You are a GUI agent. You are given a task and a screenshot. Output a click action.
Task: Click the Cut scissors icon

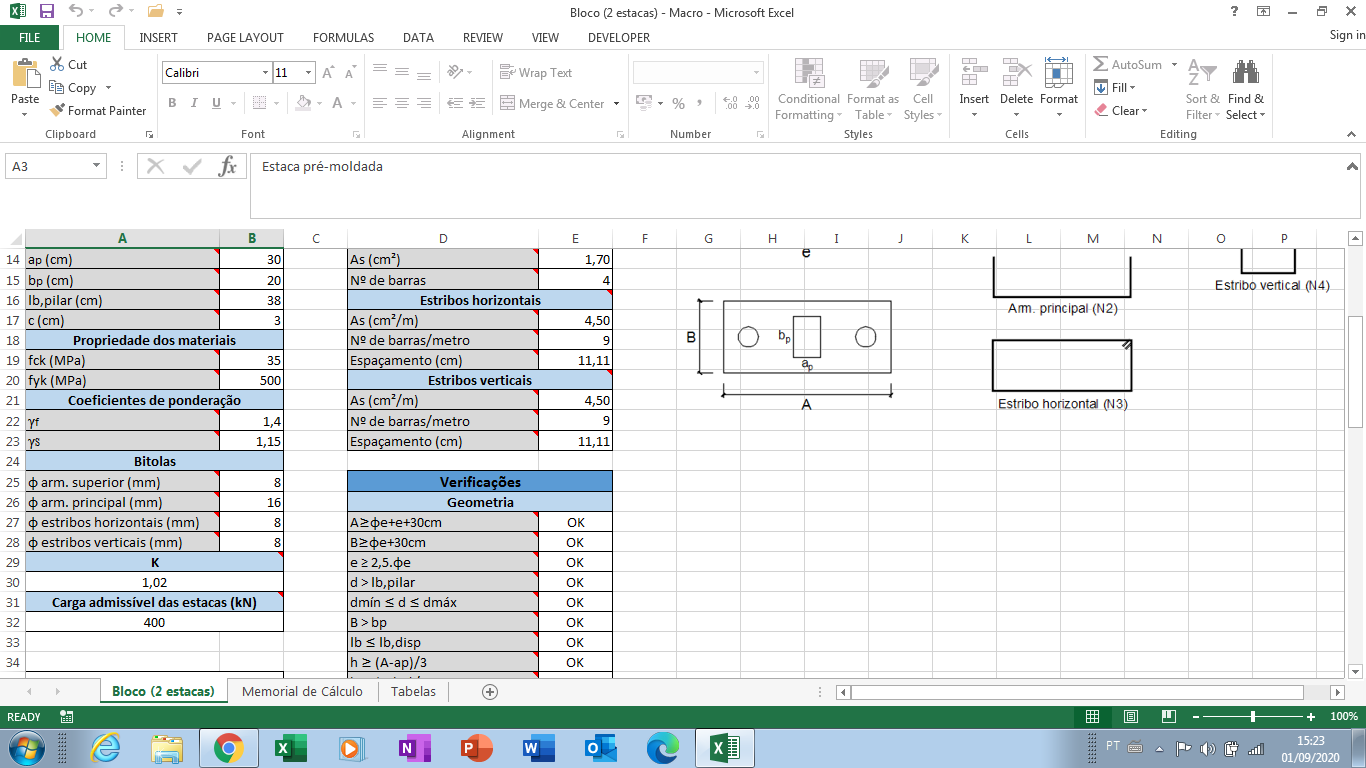pos(57,64)
